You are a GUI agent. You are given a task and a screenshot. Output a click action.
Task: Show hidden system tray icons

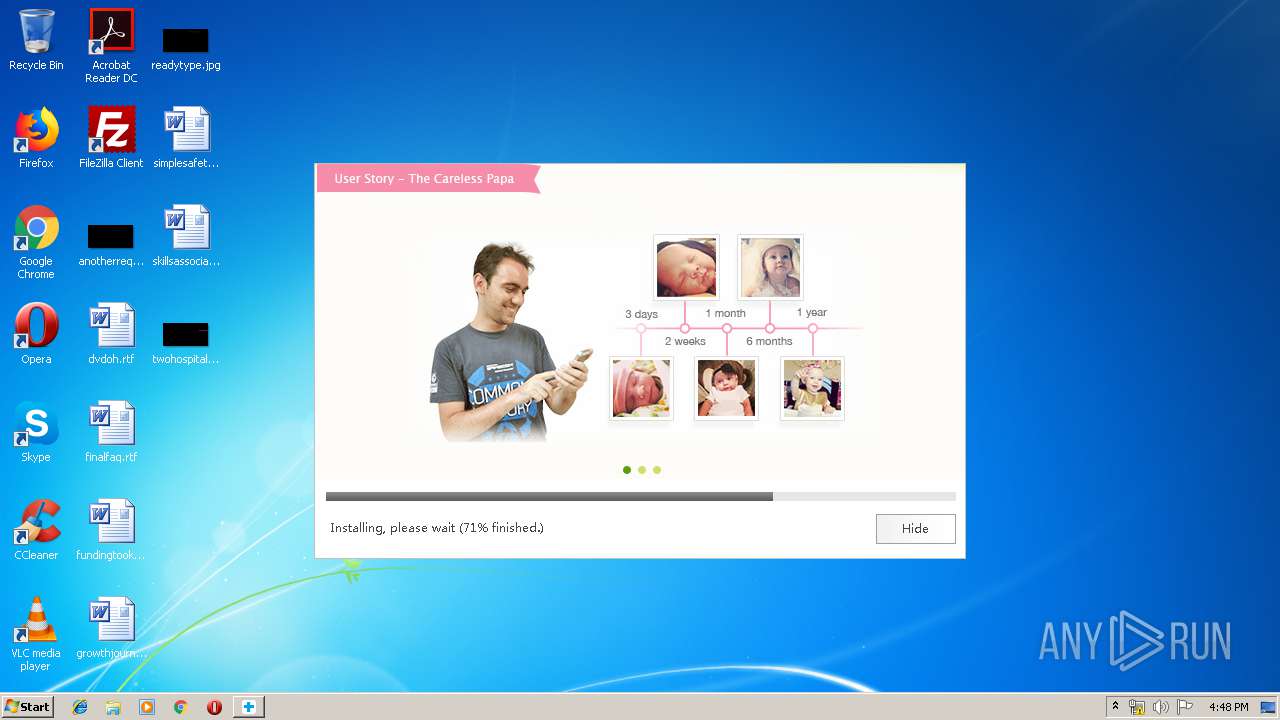pos(1115,707)
